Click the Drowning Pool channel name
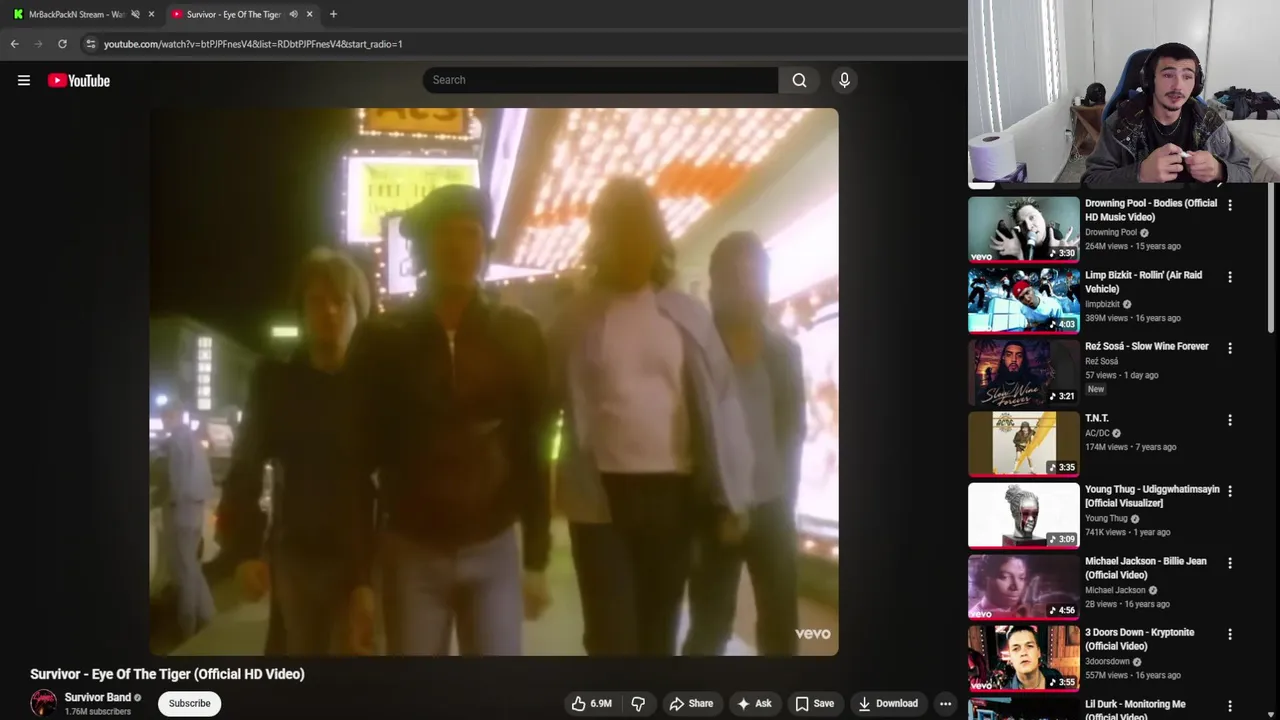The image size is (1280, 720). pyautogui.click(x=1111, y=233)
